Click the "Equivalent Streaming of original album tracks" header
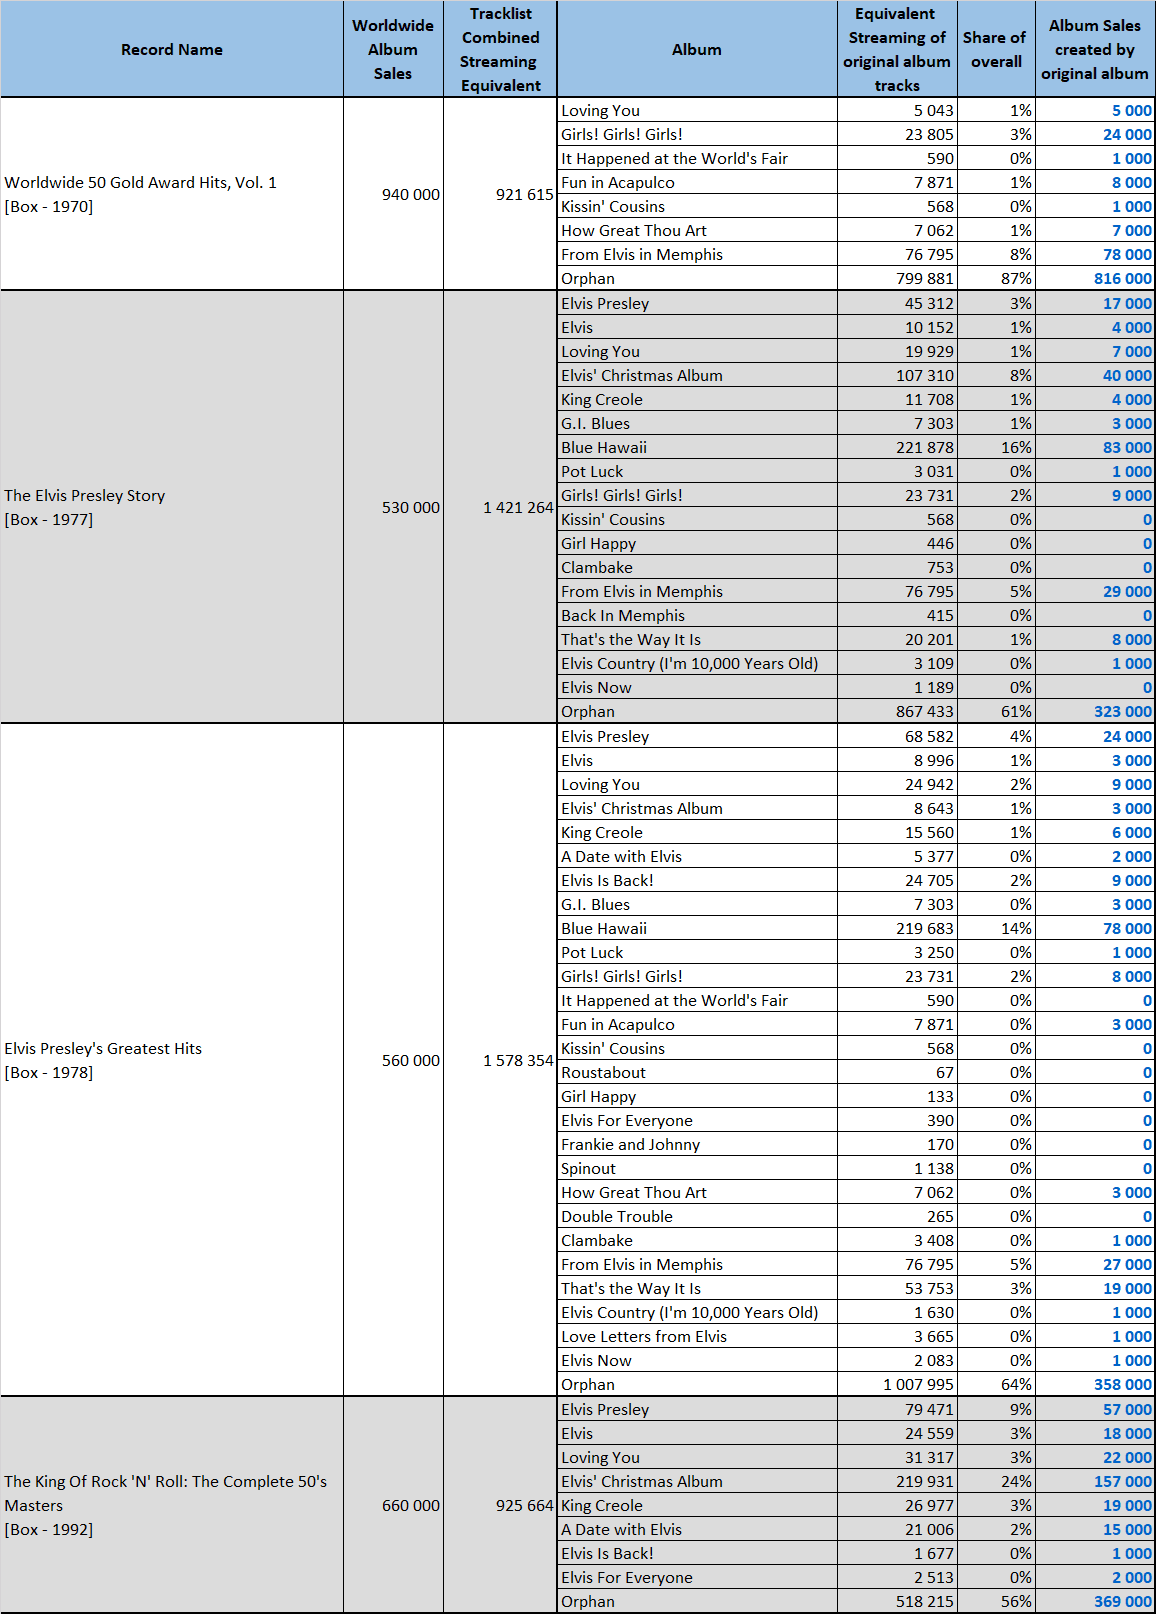The image size is (1156, 1614). click(897, 49)
